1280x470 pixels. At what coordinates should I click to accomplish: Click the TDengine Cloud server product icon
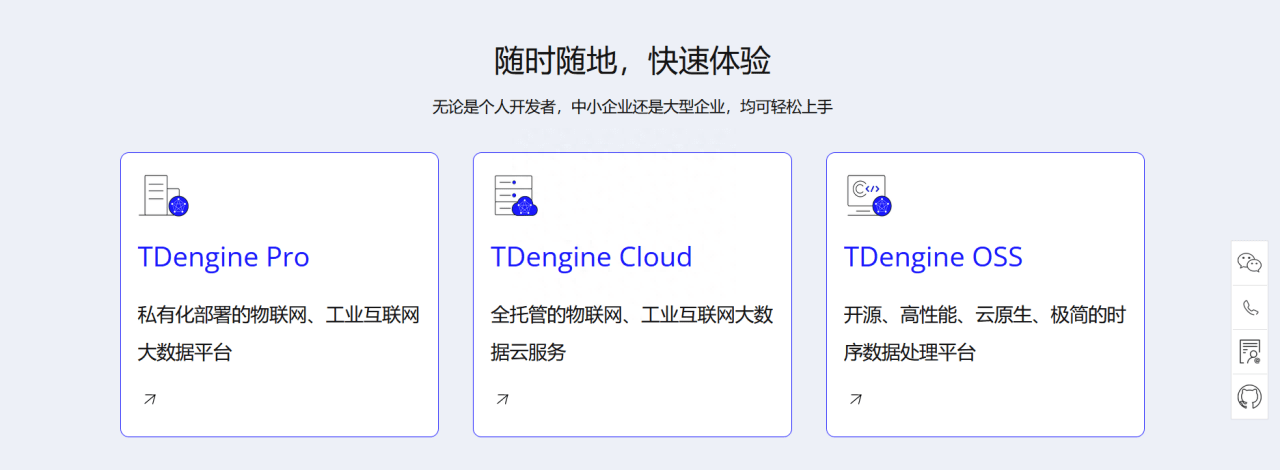point(516,196)
